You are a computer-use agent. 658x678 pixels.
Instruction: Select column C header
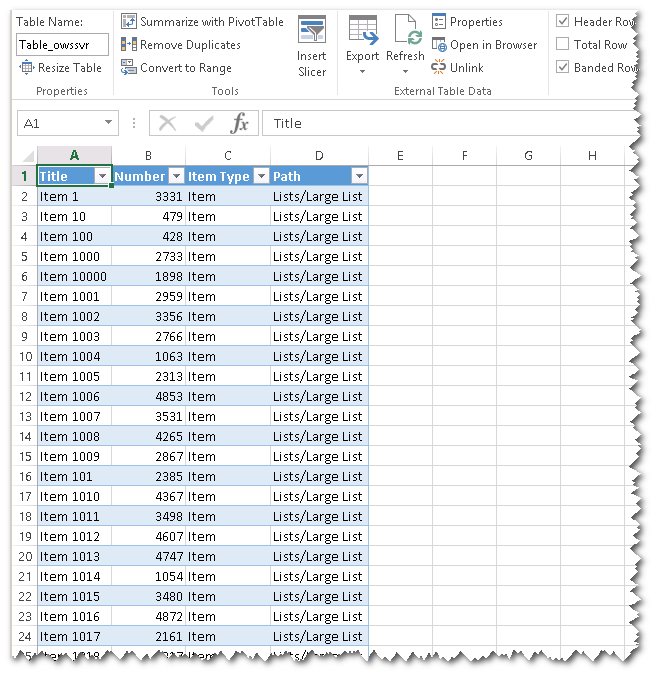coord(228,156)
